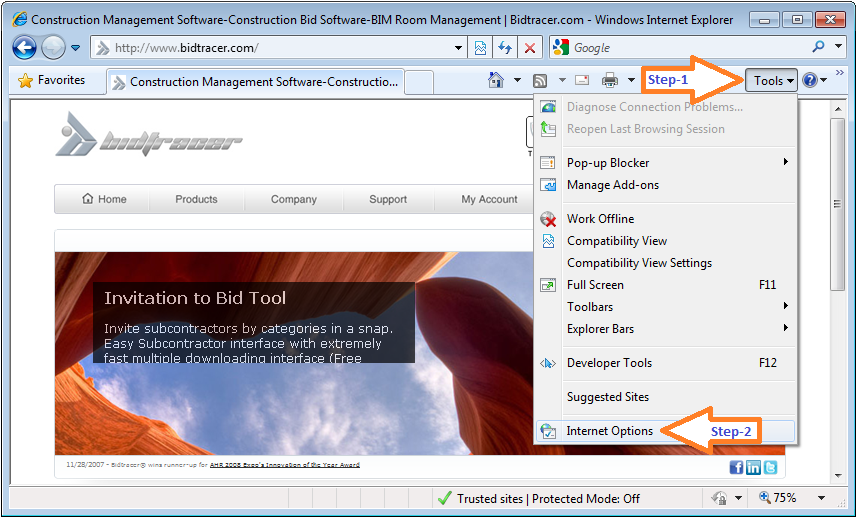Click the bidtracer.com address bar
Screen dimensions: 856x519
(x=273, y=48)
